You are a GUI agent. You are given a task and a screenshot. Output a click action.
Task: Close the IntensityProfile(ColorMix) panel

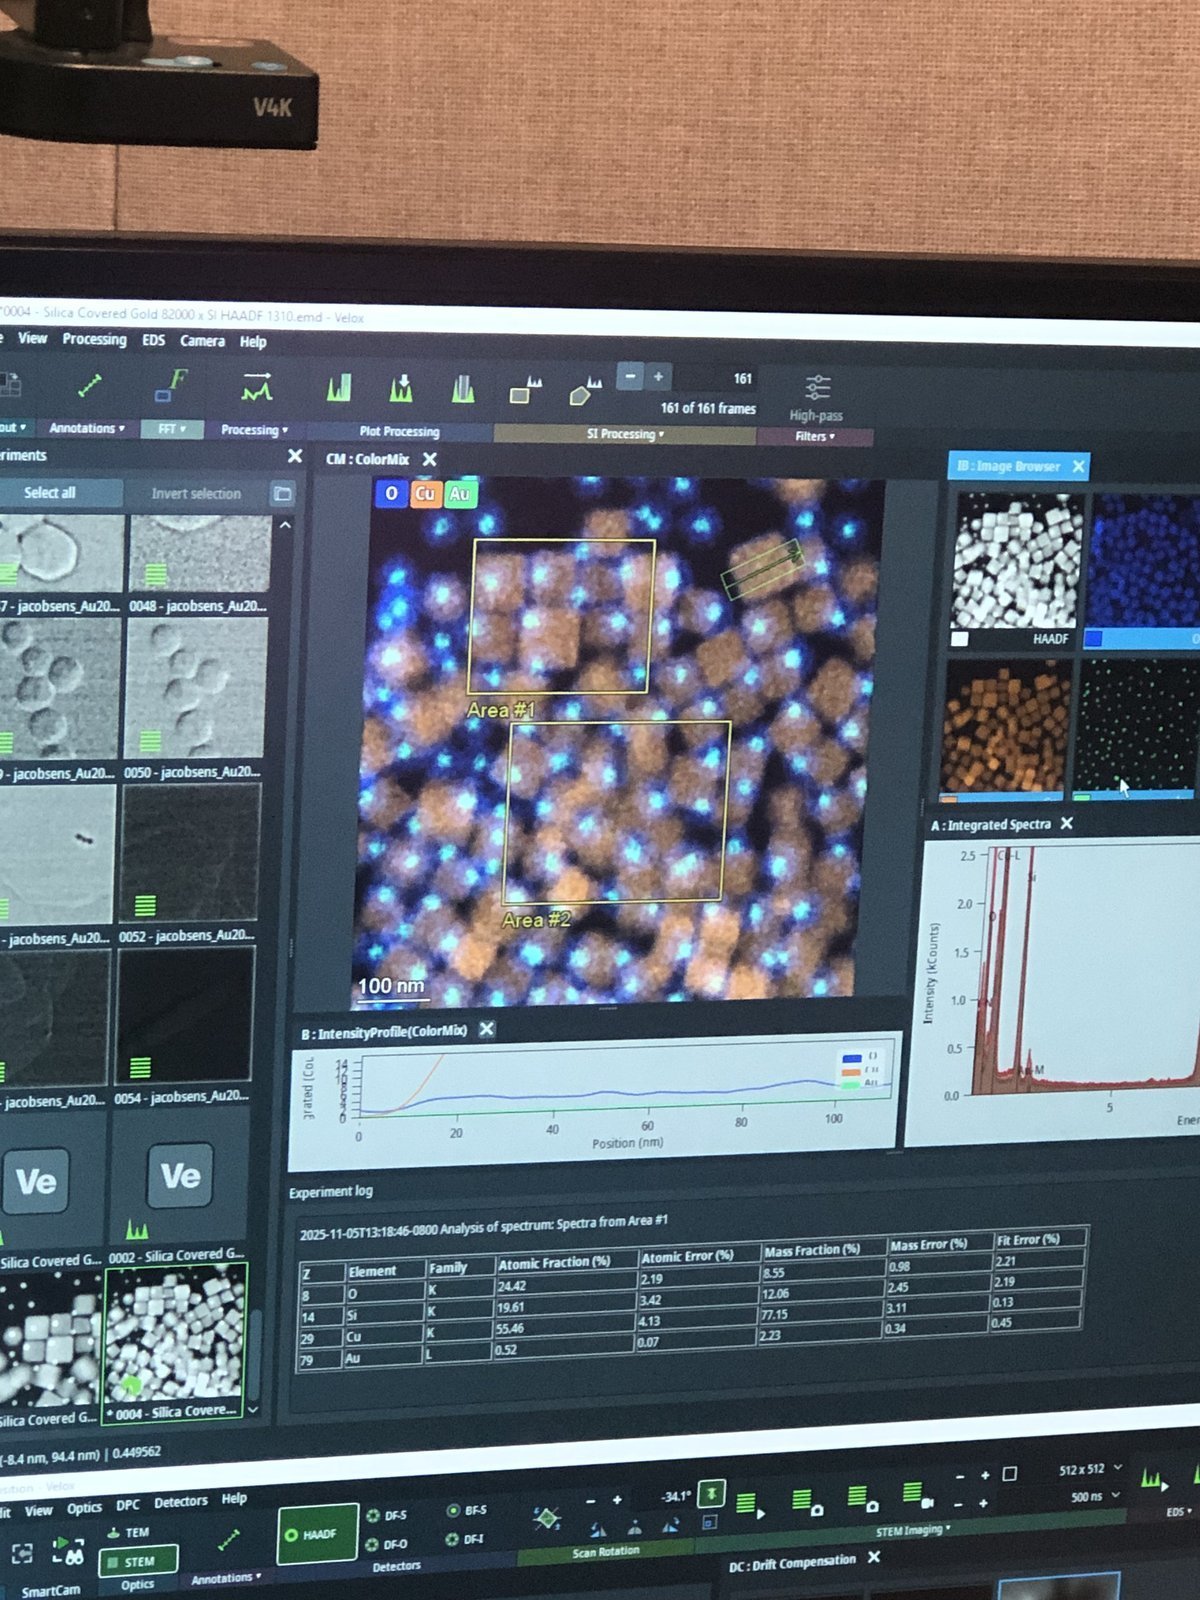coord(487,1029)
